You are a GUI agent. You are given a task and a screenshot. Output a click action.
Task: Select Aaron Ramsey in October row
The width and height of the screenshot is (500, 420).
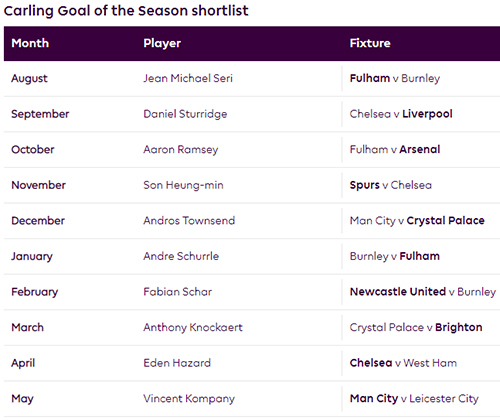[181, 150]
